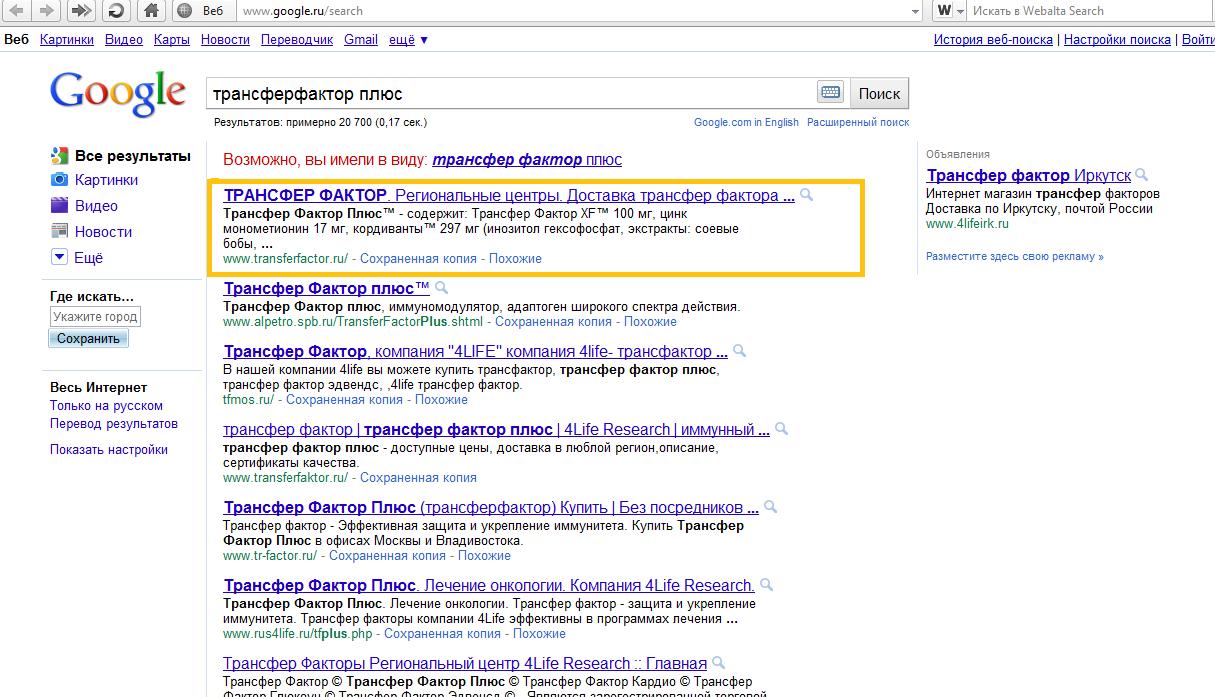Open Новости in the top Google bar
Viewport: 1215px width, 697px height.
(x=225, y=40)
